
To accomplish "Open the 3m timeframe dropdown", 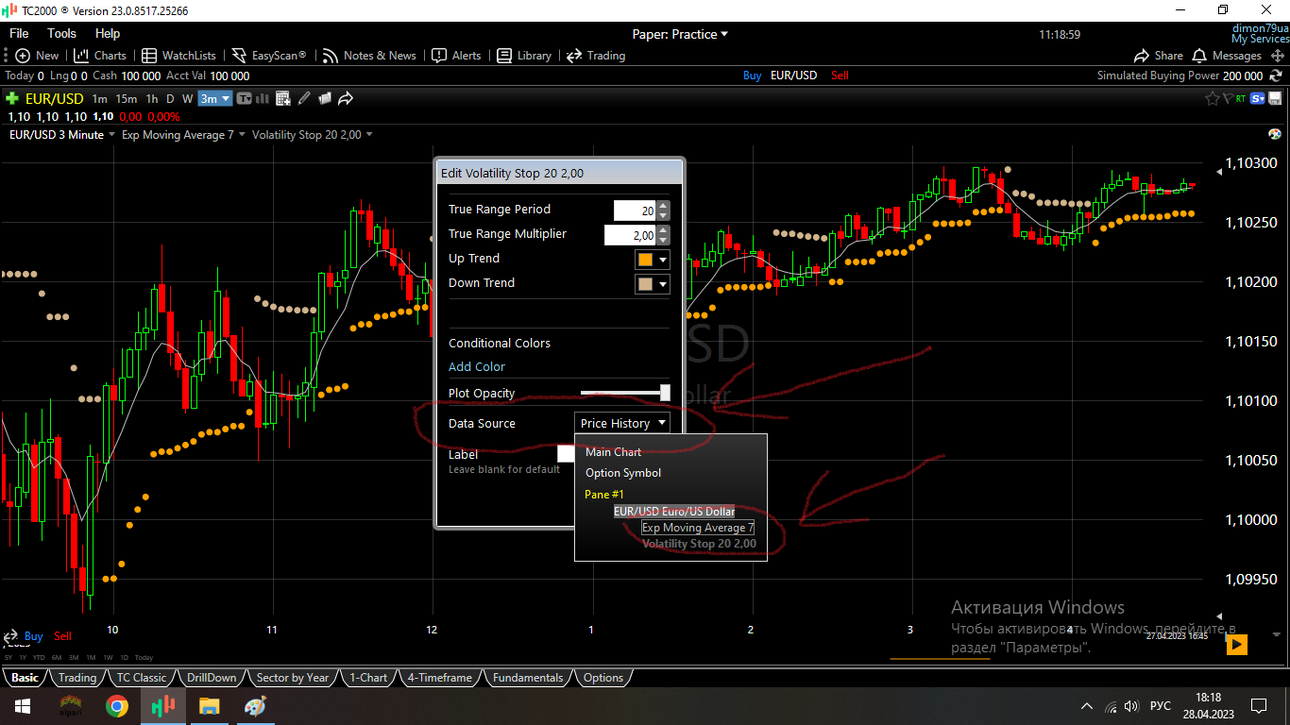I will click(x=215, y=98).
